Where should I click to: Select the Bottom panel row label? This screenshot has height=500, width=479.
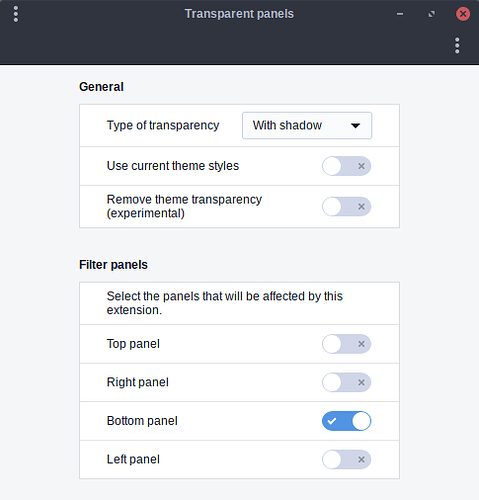tap(142, 421)
